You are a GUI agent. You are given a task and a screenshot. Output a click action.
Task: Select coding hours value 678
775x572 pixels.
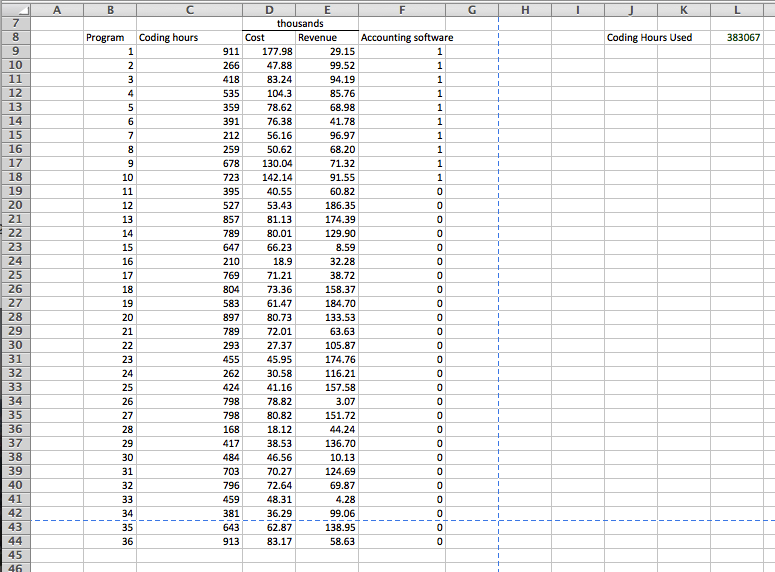coord(189,164)
